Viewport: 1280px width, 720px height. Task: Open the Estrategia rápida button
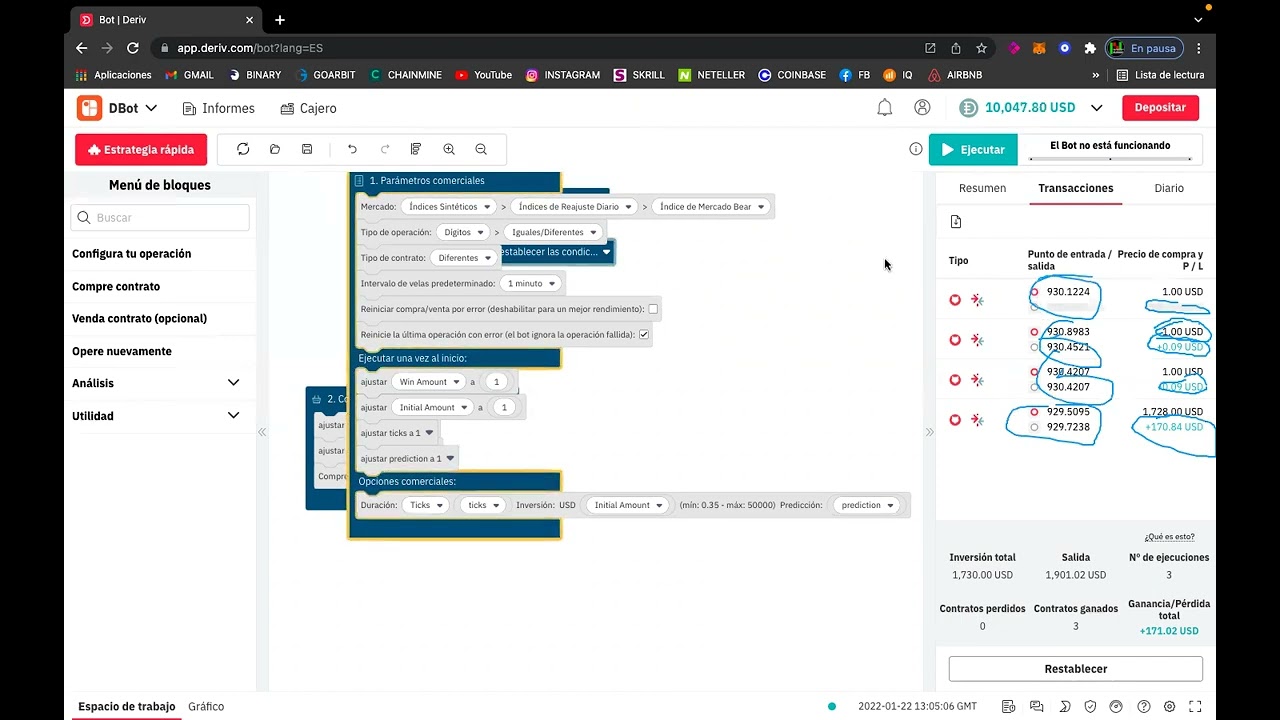tap(141, 150)
